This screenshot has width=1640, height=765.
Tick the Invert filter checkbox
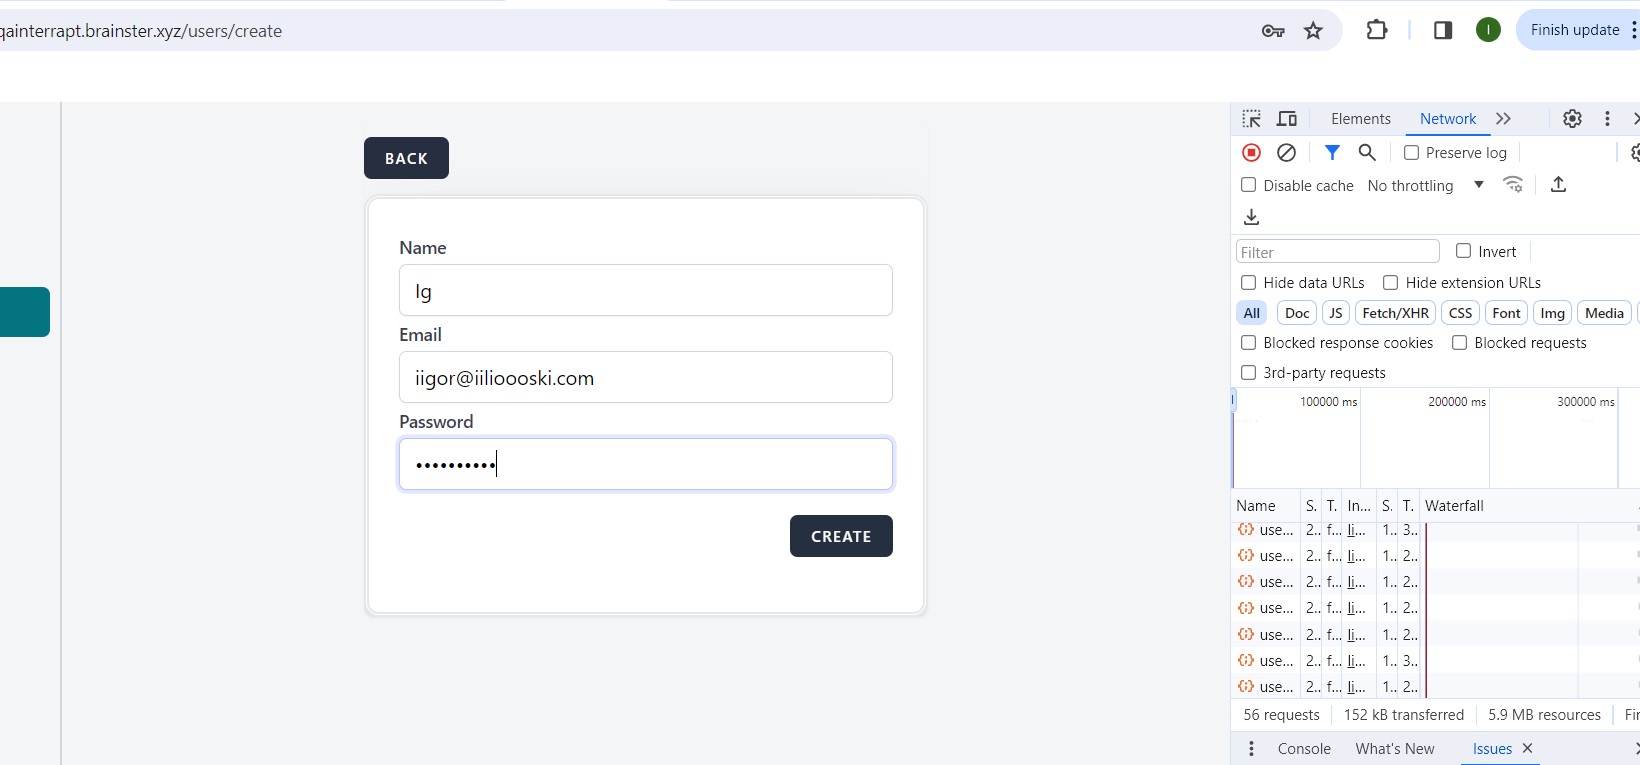pyautogui.click(x=1464, y=251)
